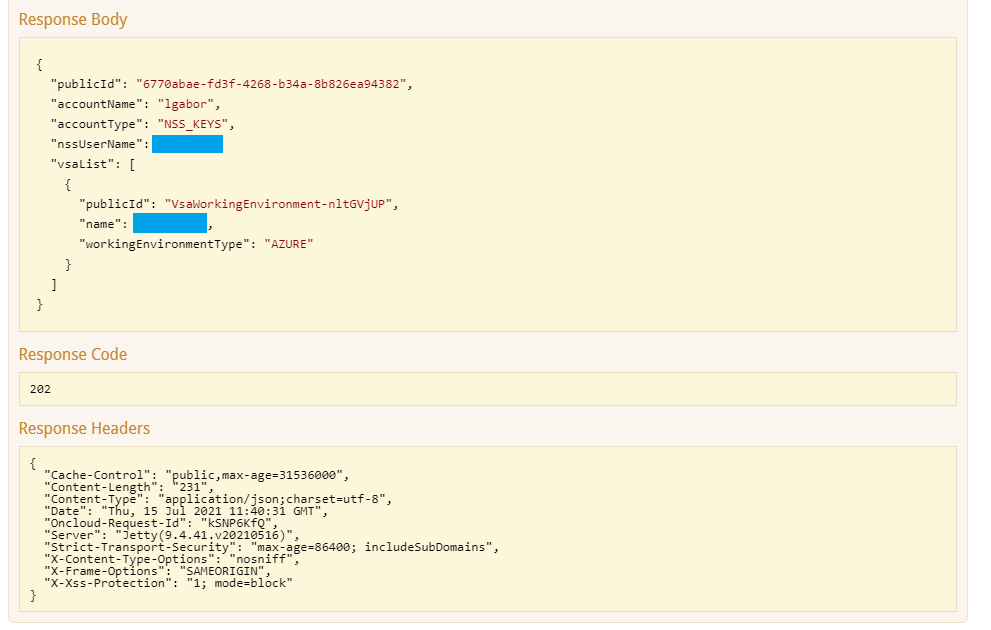Click the accountName value "lgabor"
Viewport: 991px width, 630px height.
(186, 104)
